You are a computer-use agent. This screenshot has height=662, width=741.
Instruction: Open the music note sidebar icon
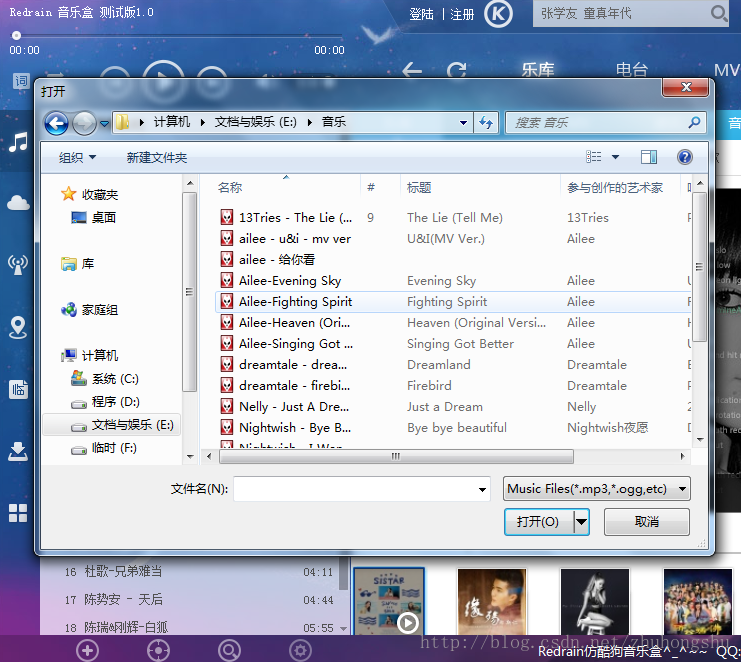point(18,142)
